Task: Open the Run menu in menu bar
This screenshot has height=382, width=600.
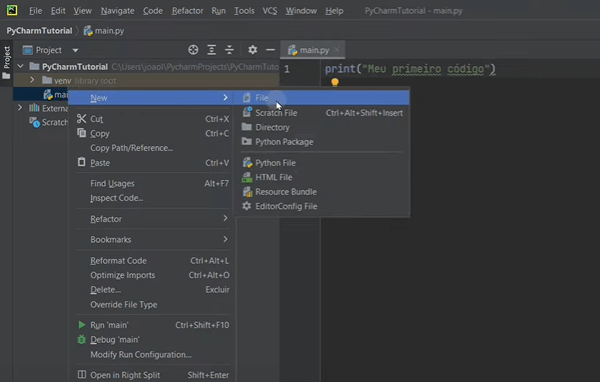Action: [218, 11]
